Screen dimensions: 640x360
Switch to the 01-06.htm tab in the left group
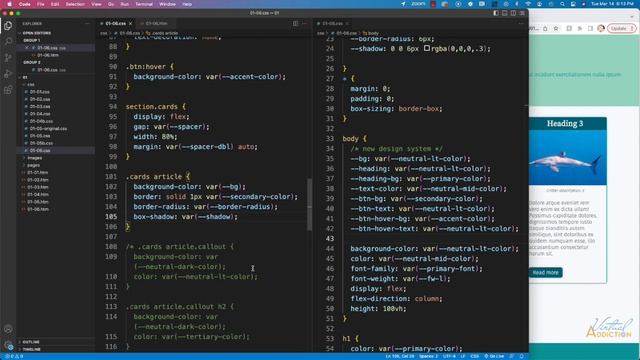click(156, 24)
